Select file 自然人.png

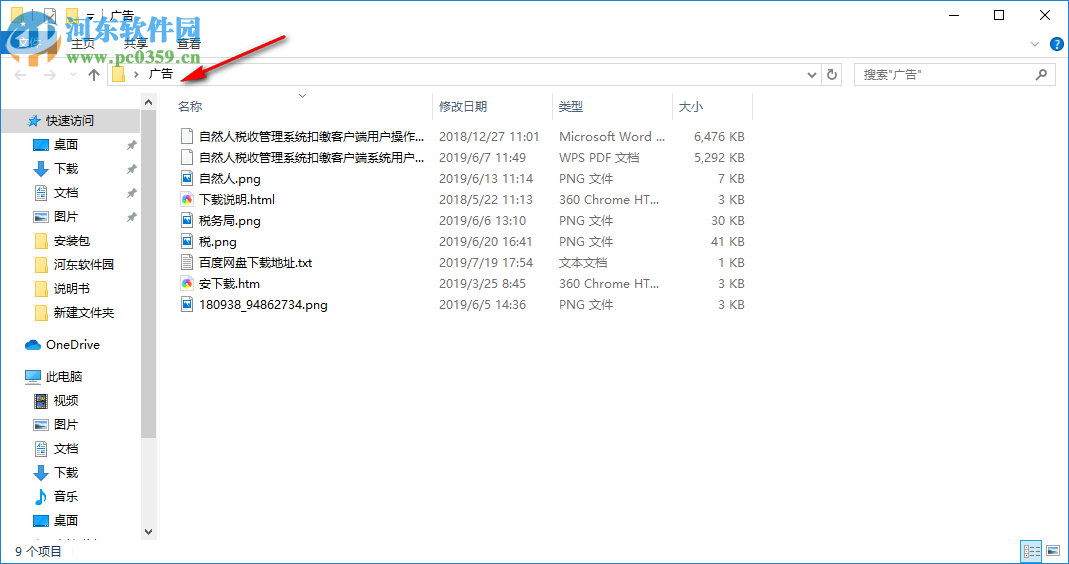230,179
